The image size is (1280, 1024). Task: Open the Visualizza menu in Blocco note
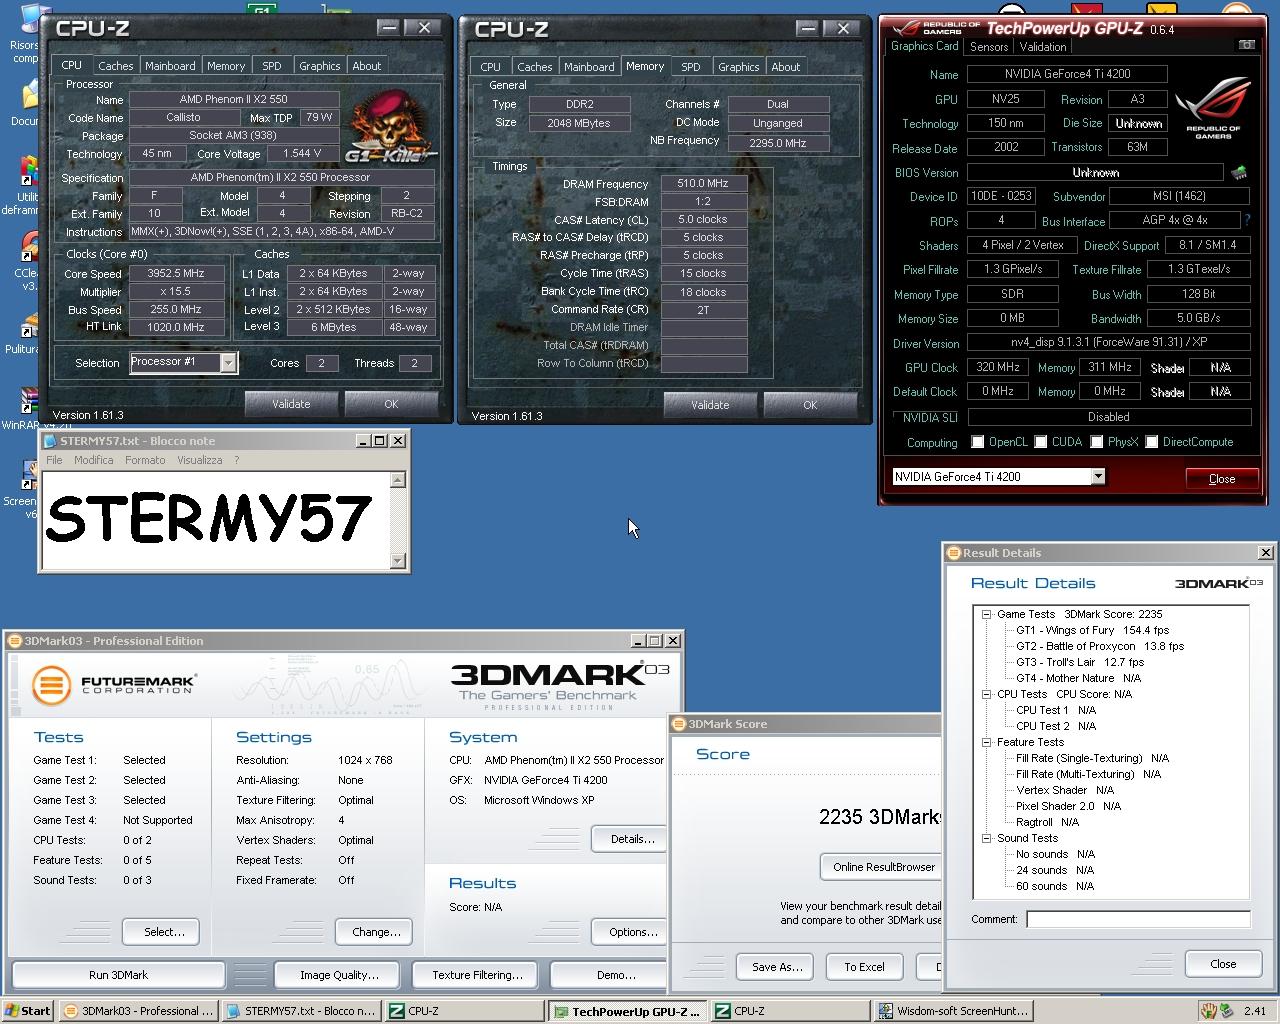(199, 460)
